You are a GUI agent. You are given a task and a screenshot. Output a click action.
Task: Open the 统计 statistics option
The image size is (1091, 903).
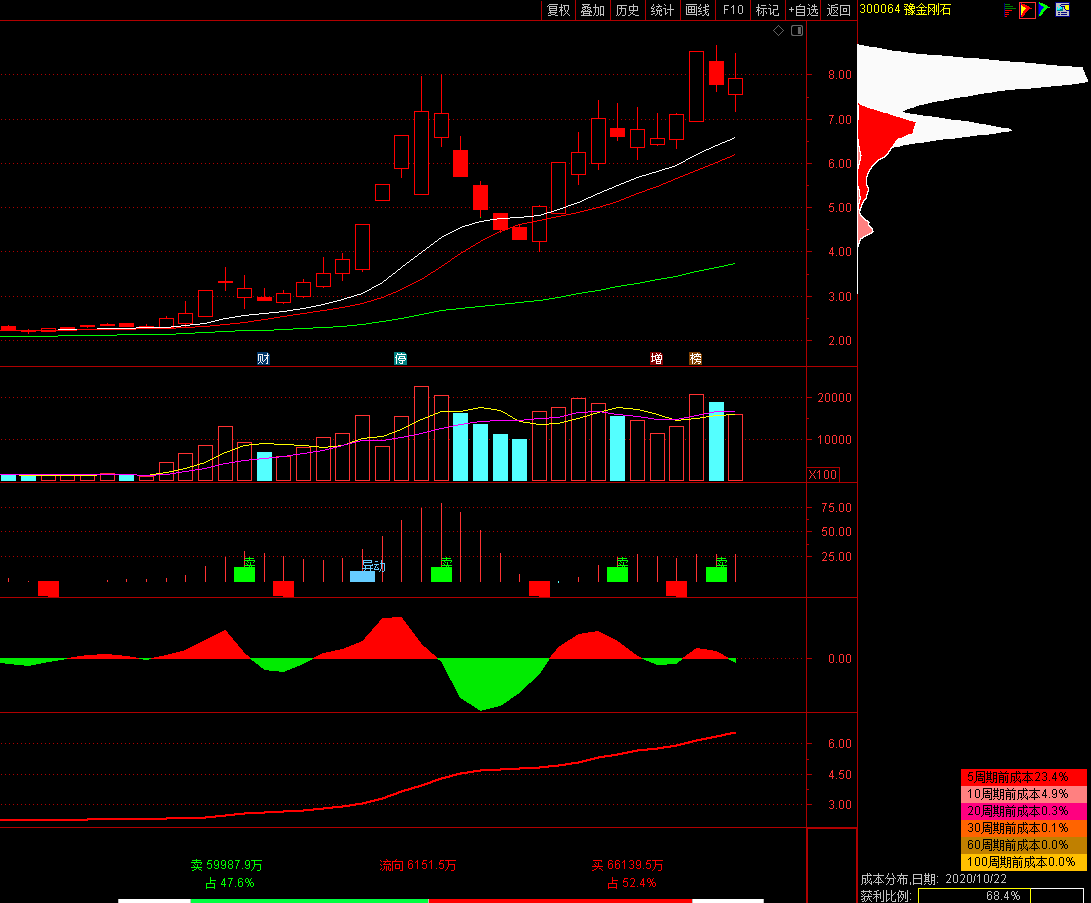tap(662, 10)
